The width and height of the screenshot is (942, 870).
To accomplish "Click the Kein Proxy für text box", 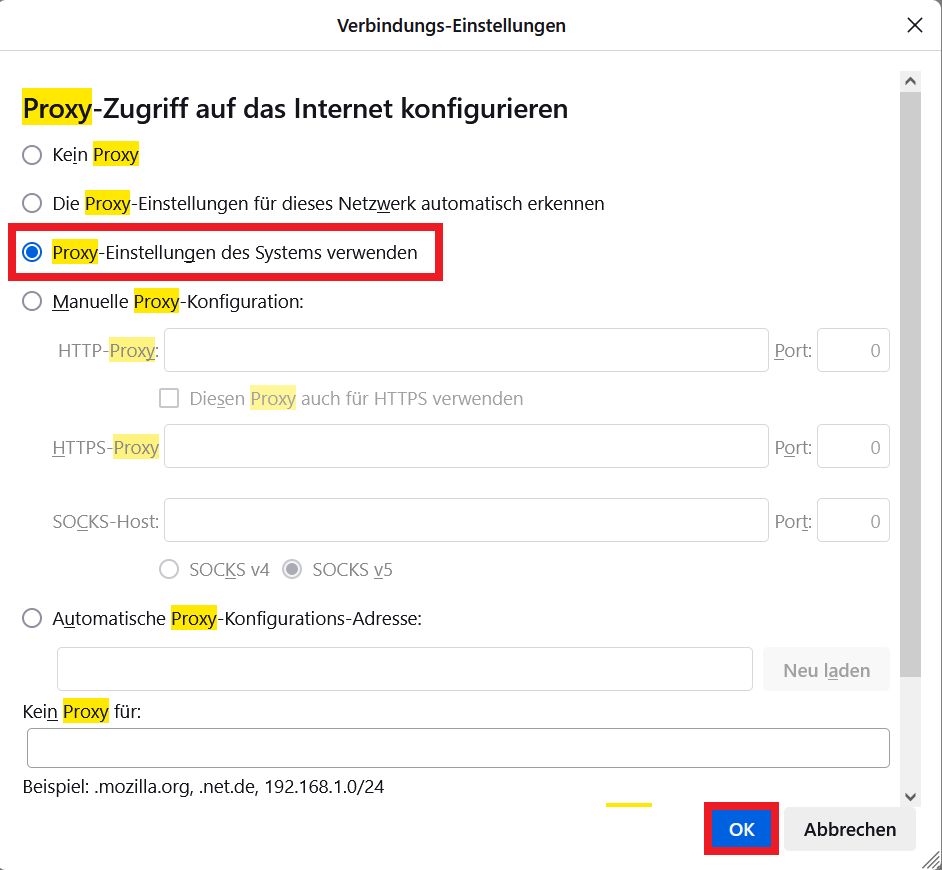I will click(458, 747).
